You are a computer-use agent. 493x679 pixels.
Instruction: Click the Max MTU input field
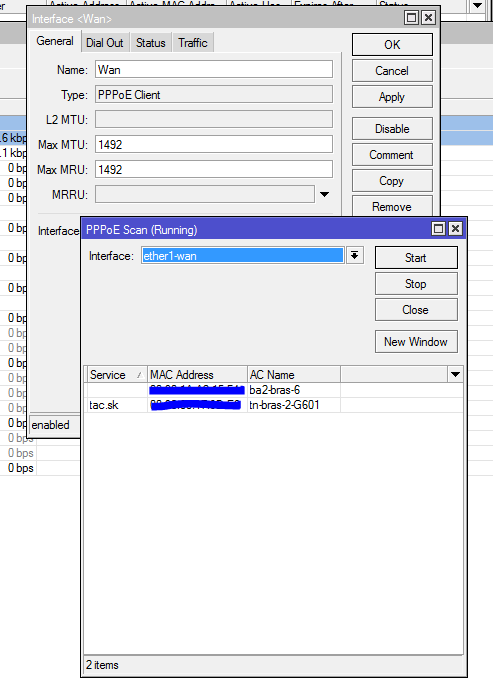(214, 145)
